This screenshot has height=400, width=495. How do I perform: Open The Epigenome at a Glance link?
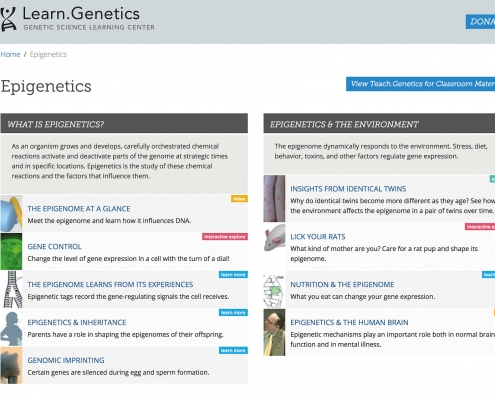[79, 209]
